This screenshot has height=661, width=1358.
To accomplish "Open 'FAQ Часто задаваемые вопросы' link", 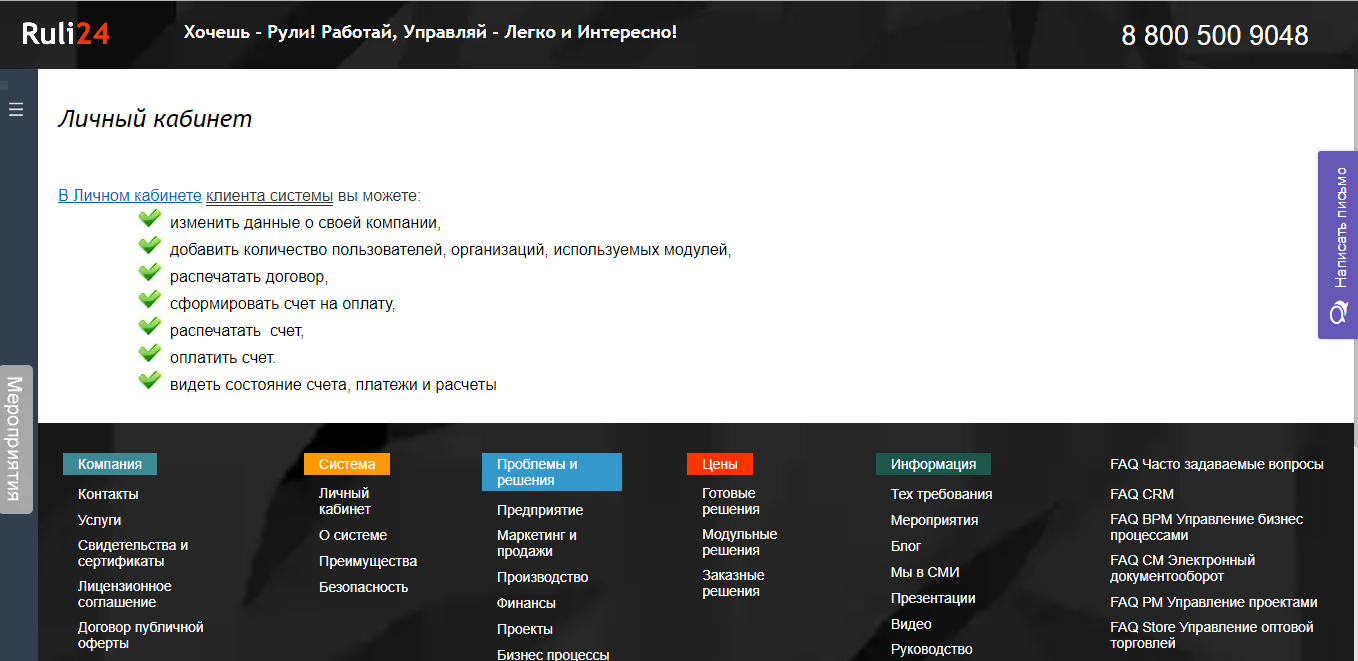I will tap(1217, 464).
